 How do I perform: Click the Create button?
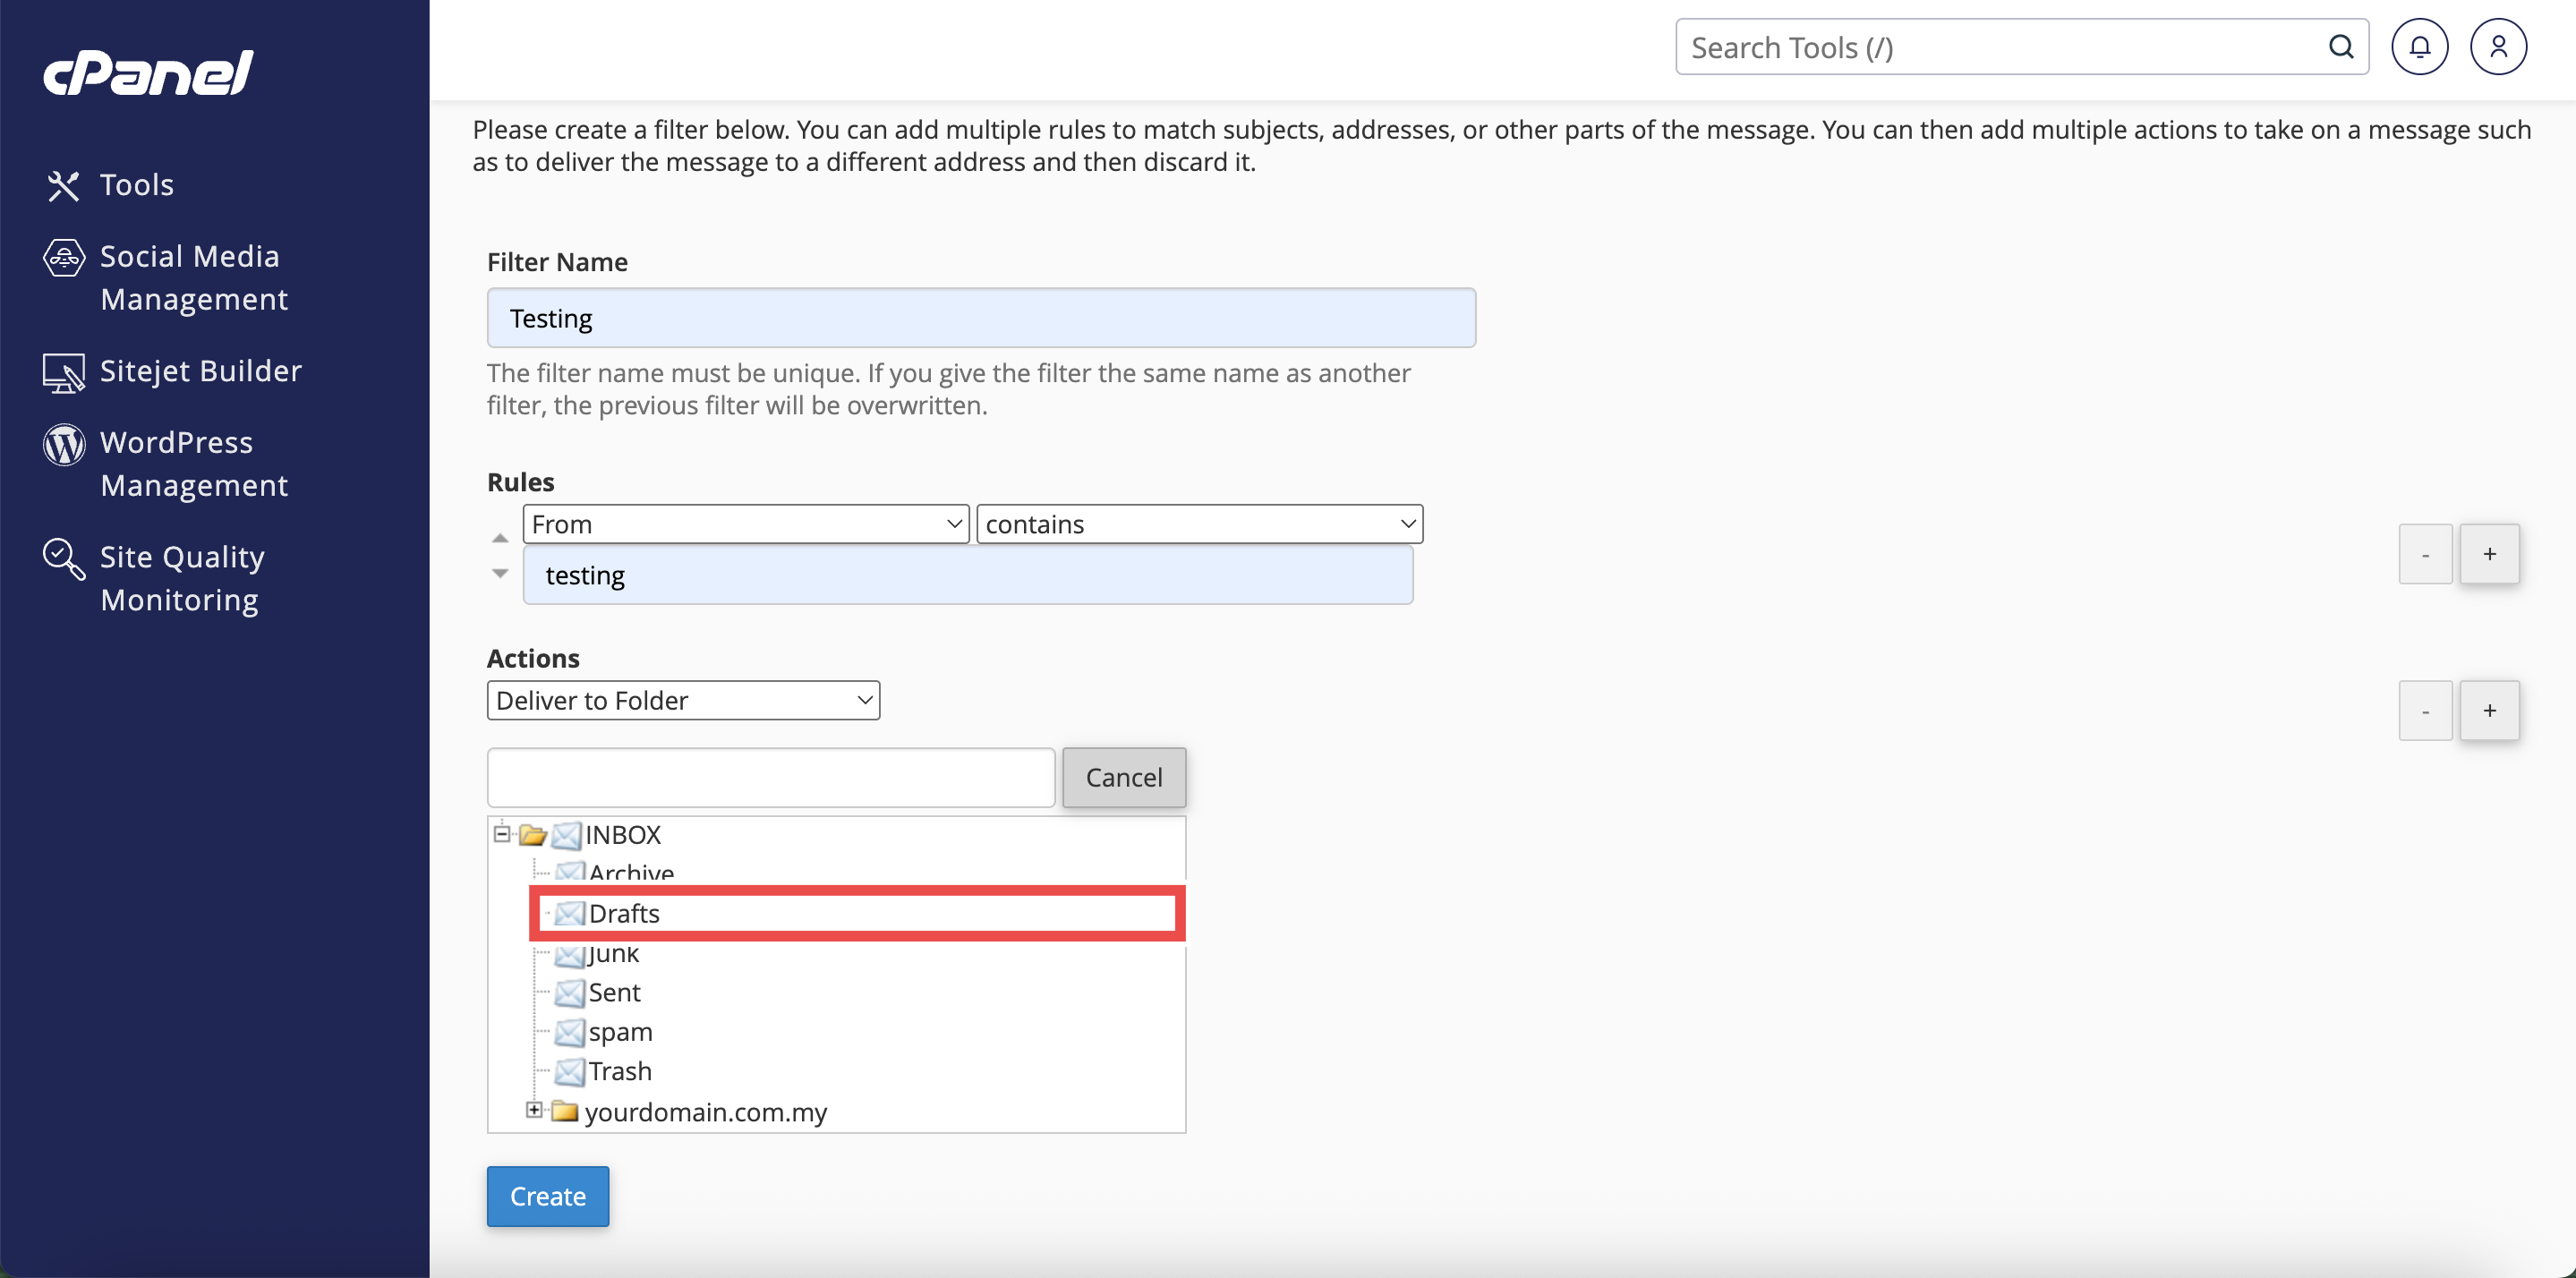547,1195
